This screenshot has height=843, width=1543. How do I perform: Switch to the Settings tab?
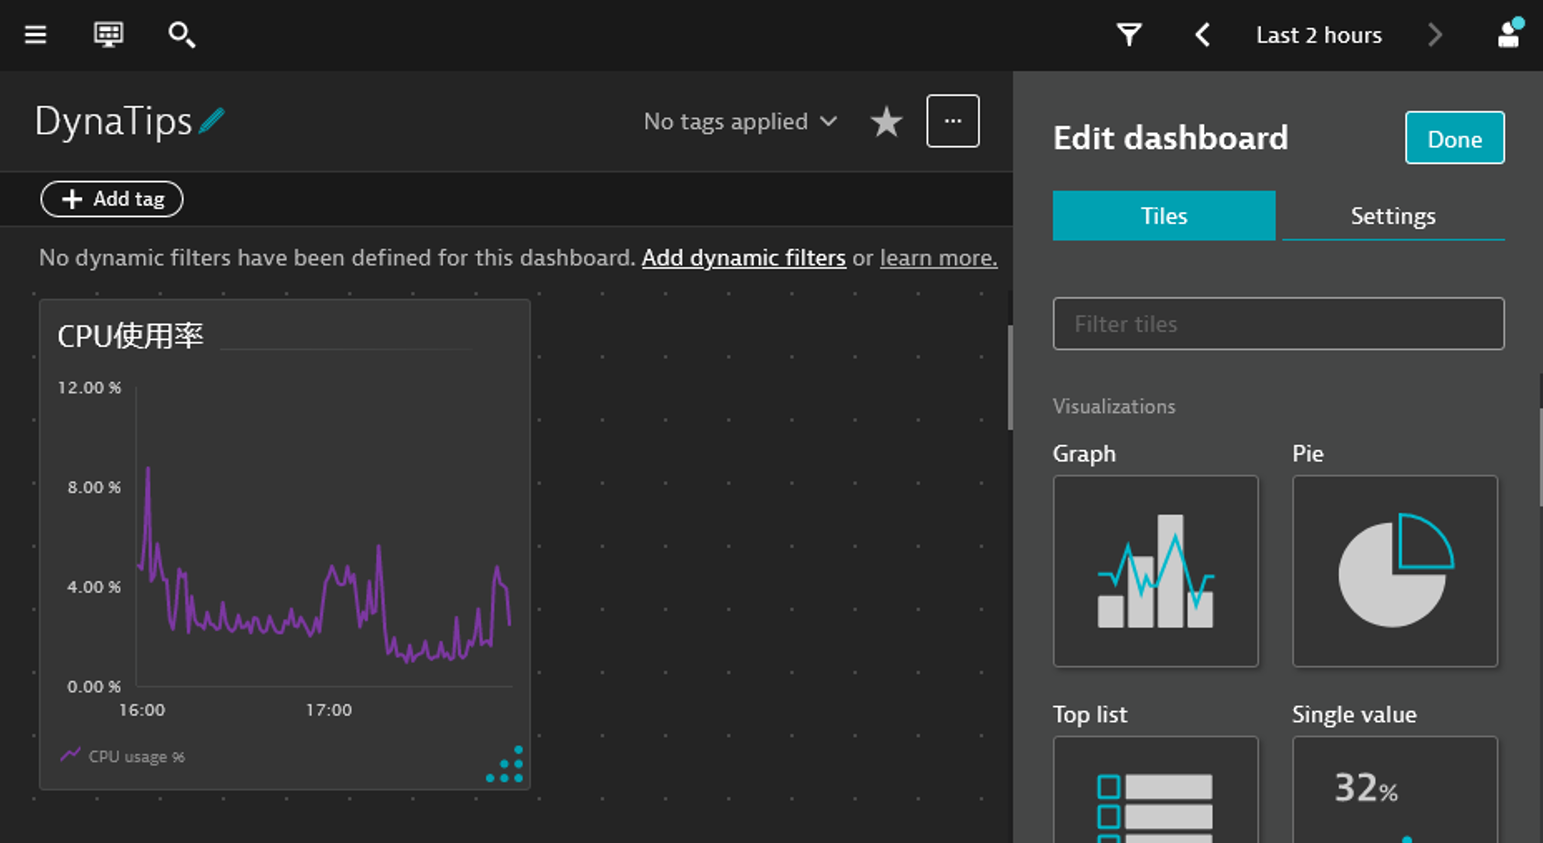(x=1392, y=216)
